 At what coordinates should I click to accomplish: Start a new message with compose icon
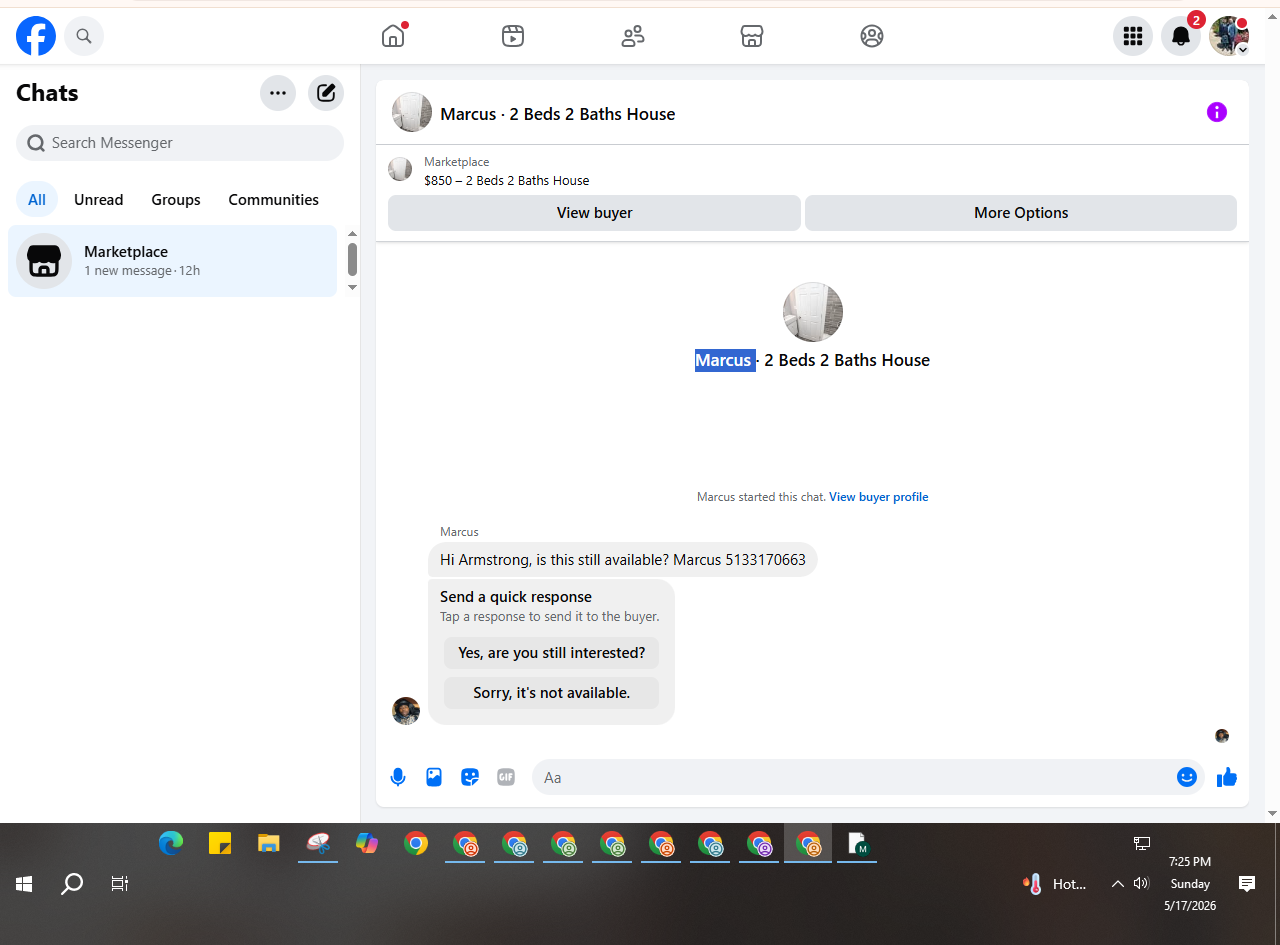click(326, 93)
